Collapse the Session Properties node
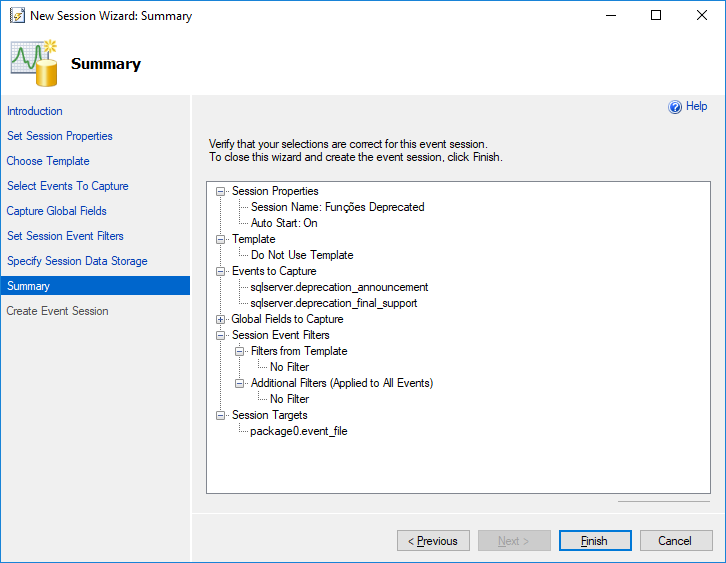The image size is (726, 563). point(220,191)
